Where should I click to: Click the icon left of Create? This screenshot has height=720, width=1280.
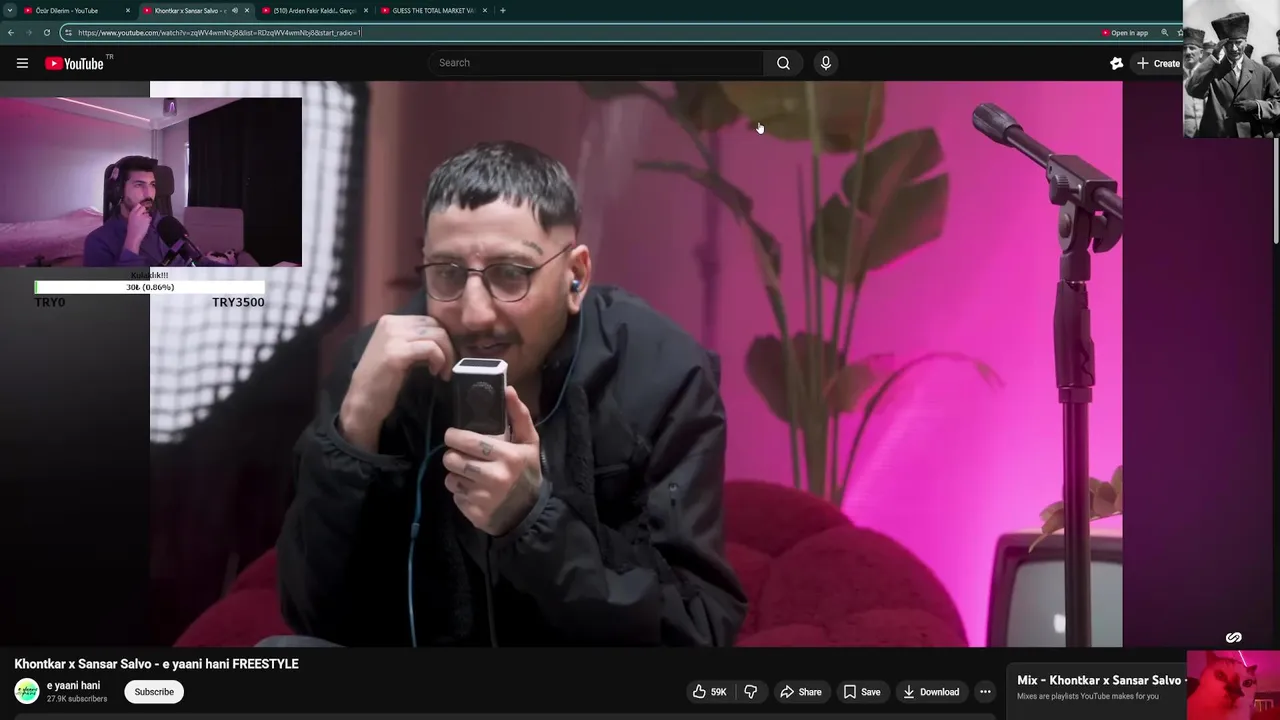pyautogui.click(x=1116, y=63)
